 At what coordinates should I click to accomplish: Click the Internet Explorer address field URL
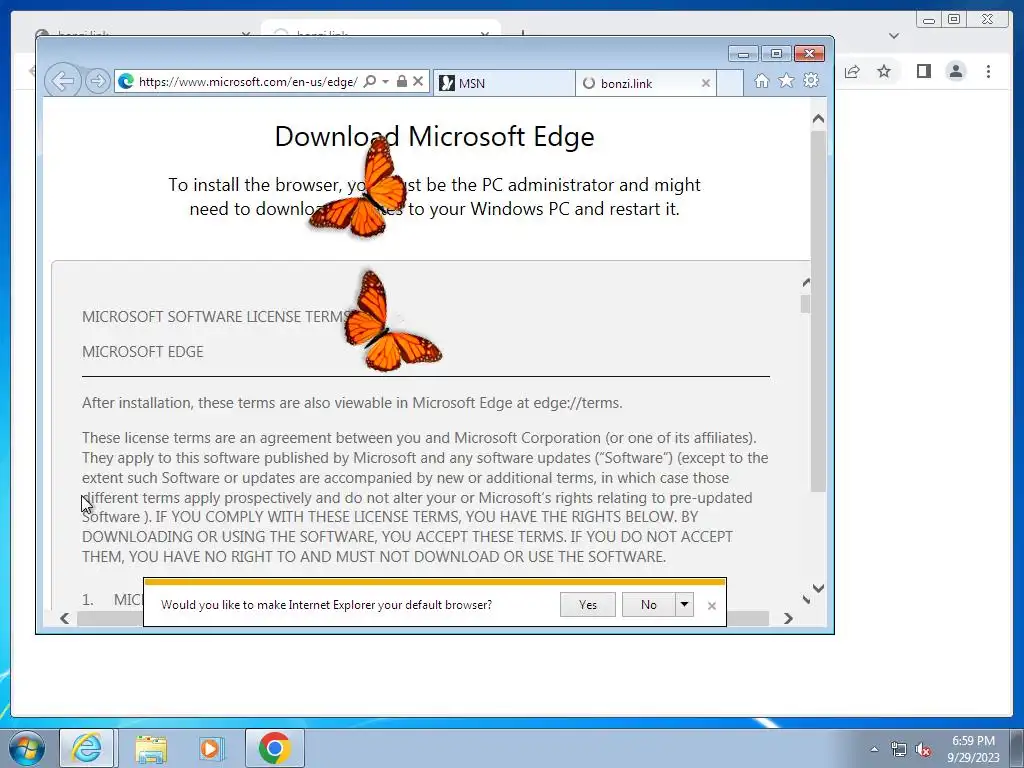(x=248, y=82)
